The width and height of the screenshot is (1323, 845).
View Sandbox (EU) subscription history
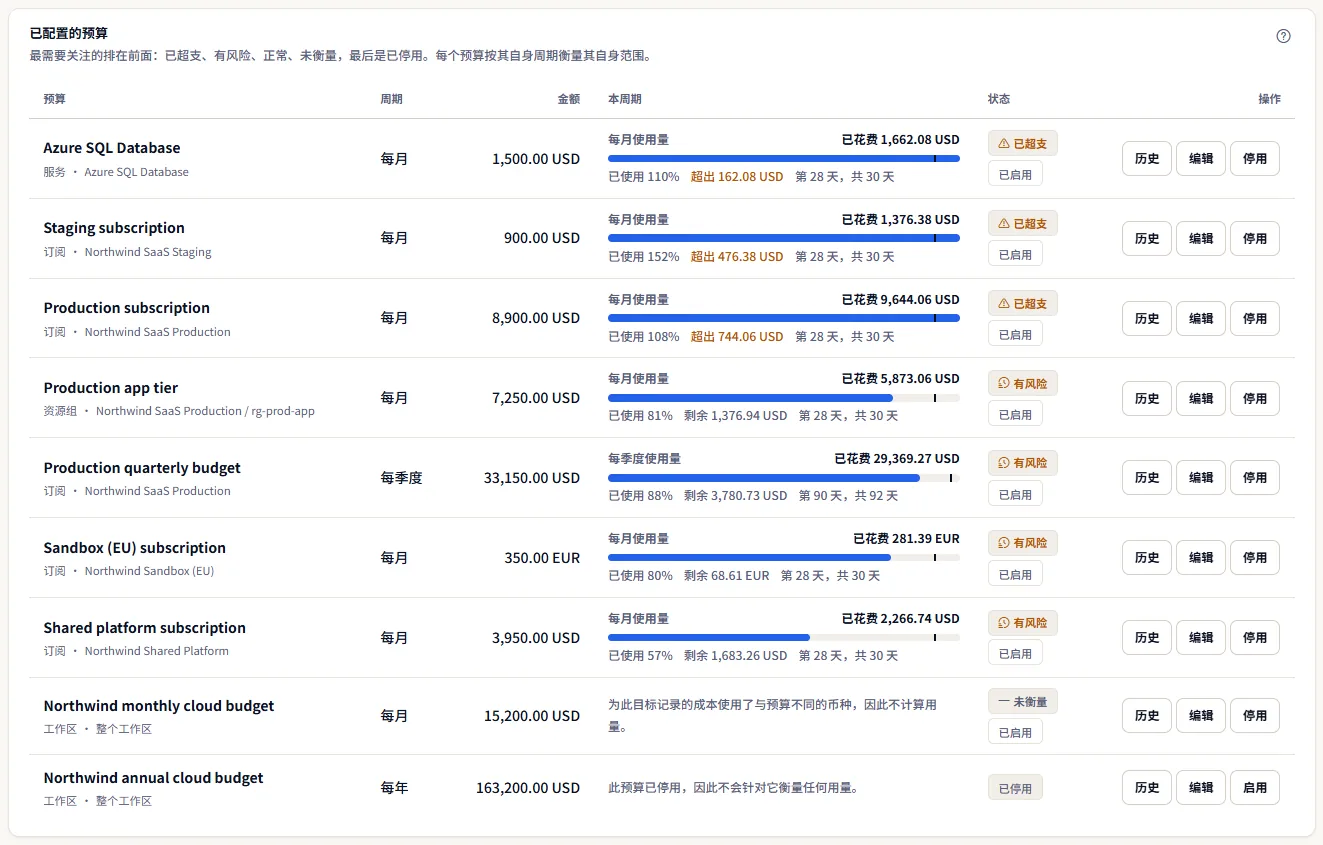pos(1147,557)
